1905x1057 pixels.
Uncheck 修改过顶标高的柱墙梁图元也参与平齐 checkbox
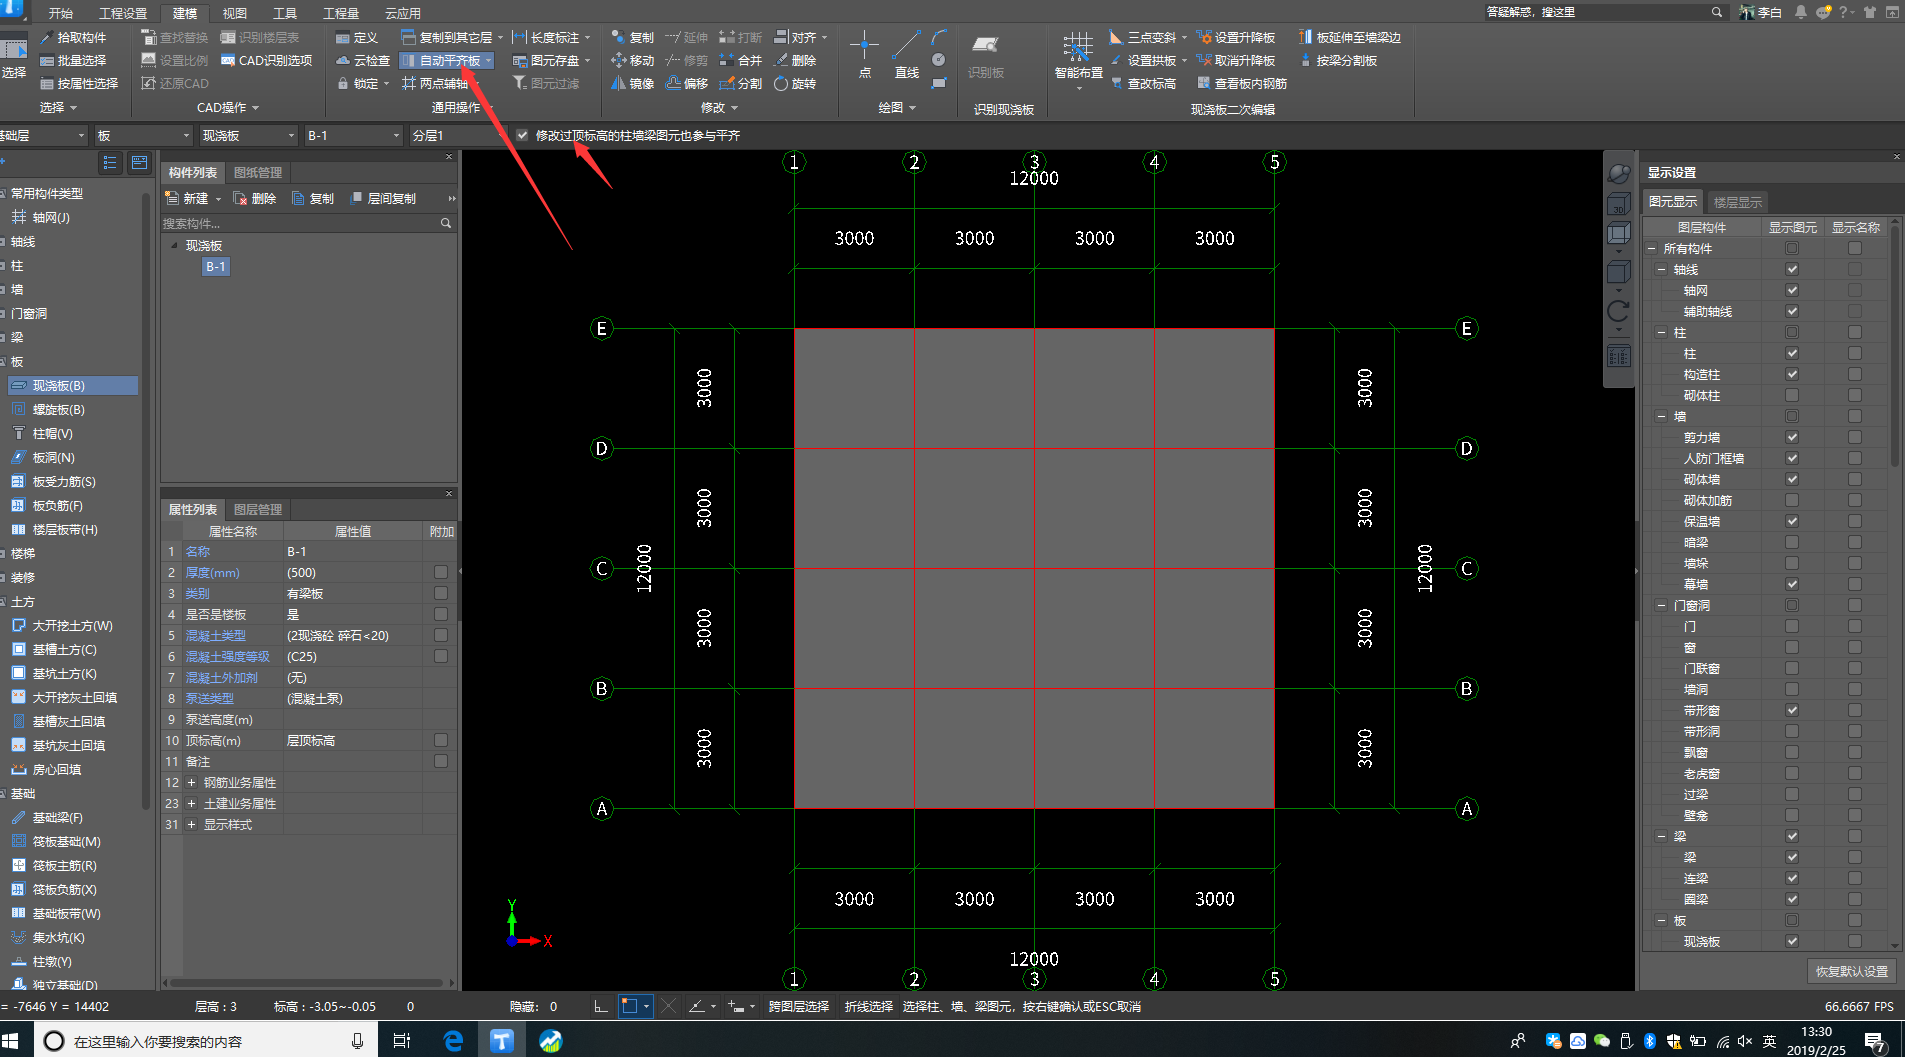(522, 135)
